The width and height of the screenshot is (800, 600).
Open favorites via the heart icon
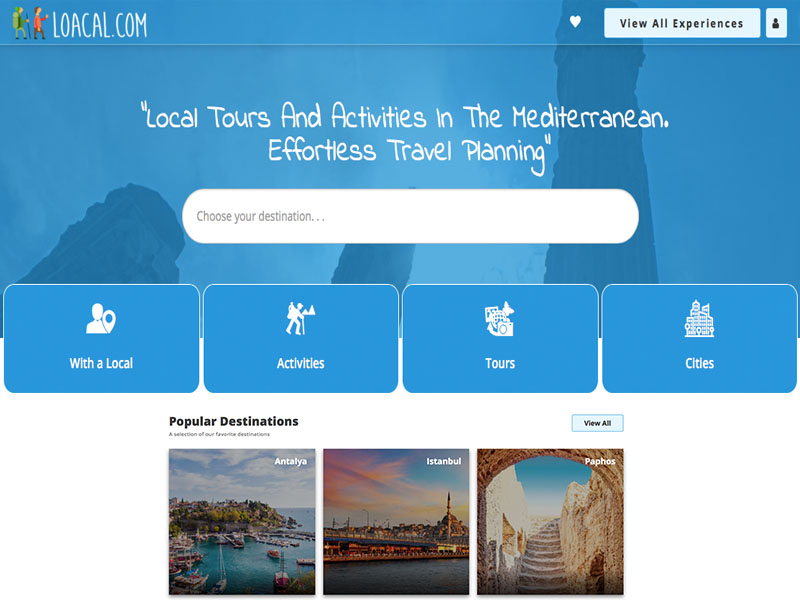pos(575,22)
